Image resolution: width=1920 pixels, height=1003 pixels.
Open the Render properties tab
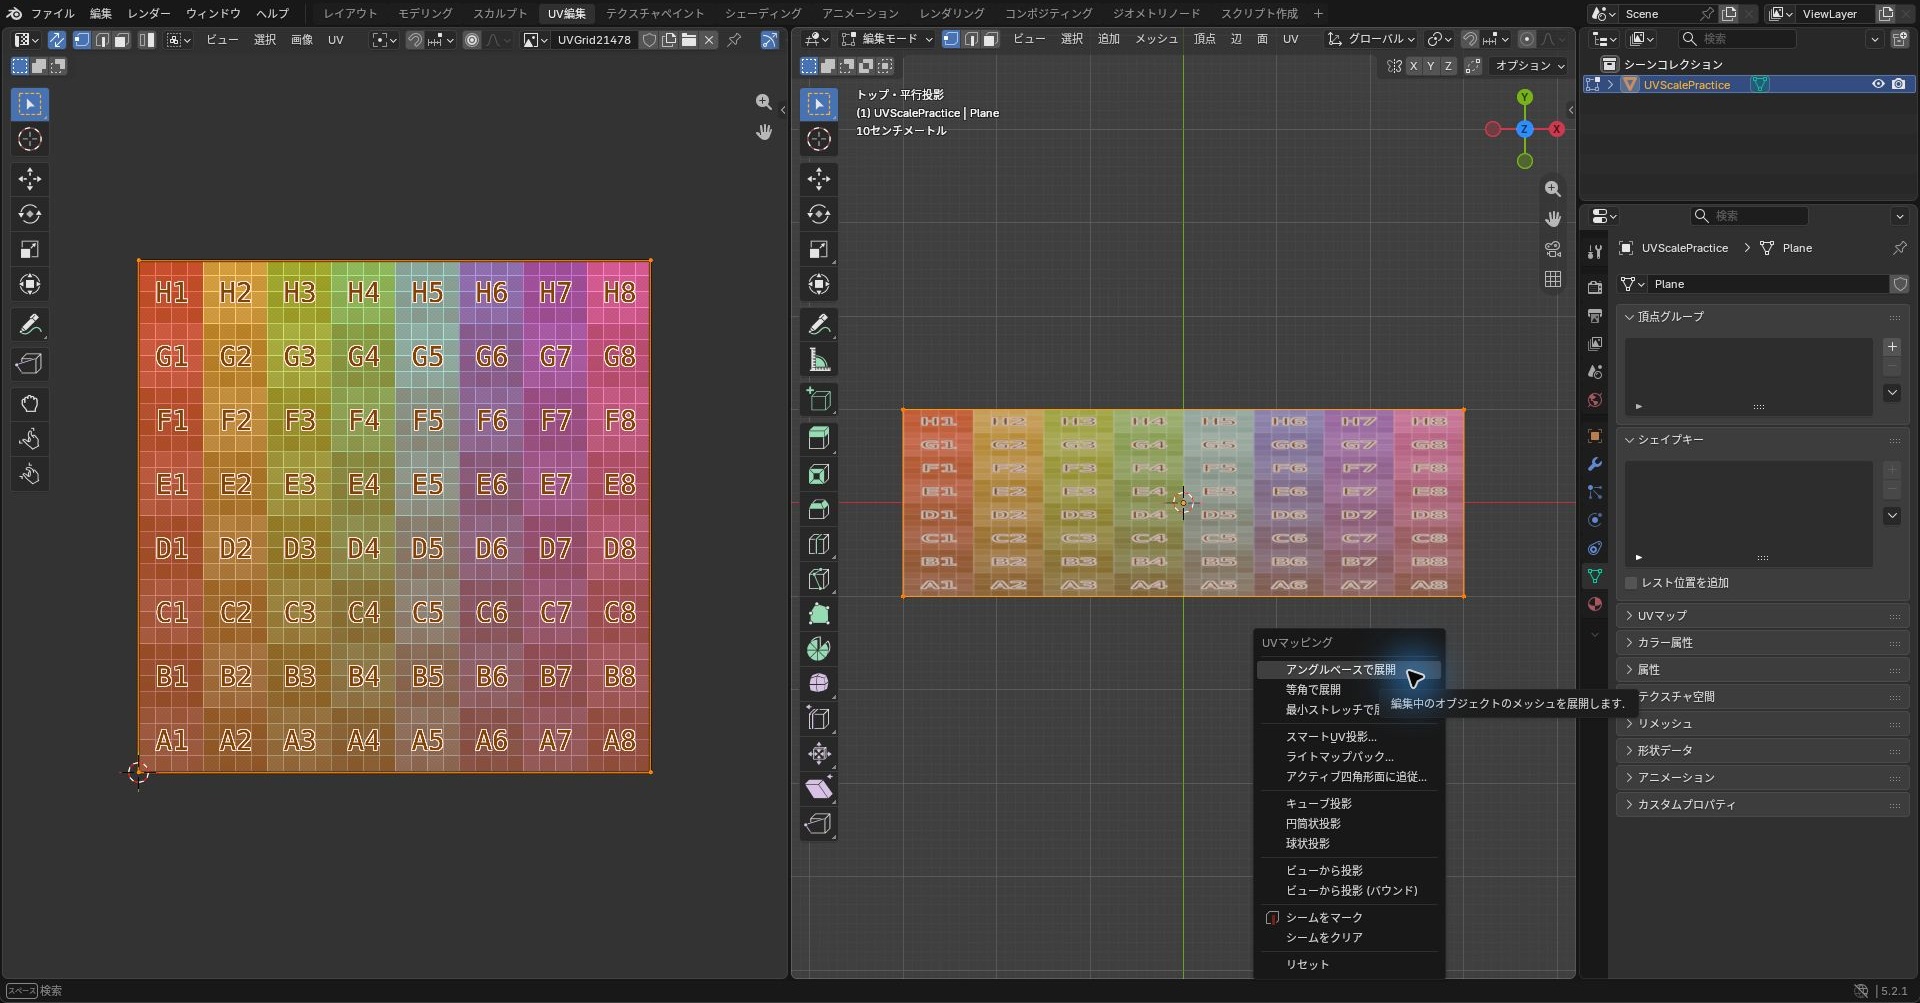[1595, 288]
